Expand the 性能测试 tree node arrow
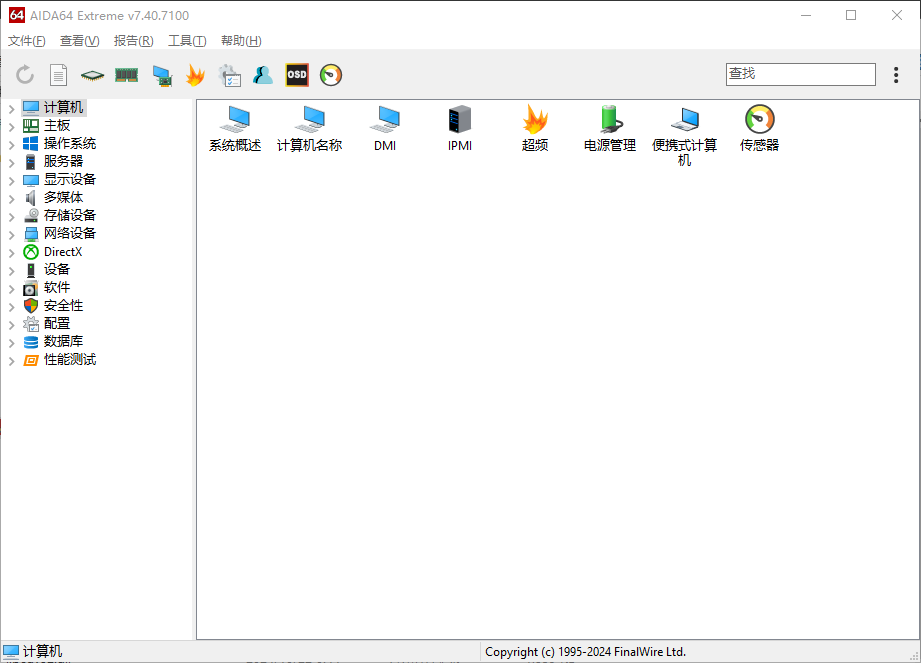Viewport: 921px width, 663px height. tap(12, 360)
